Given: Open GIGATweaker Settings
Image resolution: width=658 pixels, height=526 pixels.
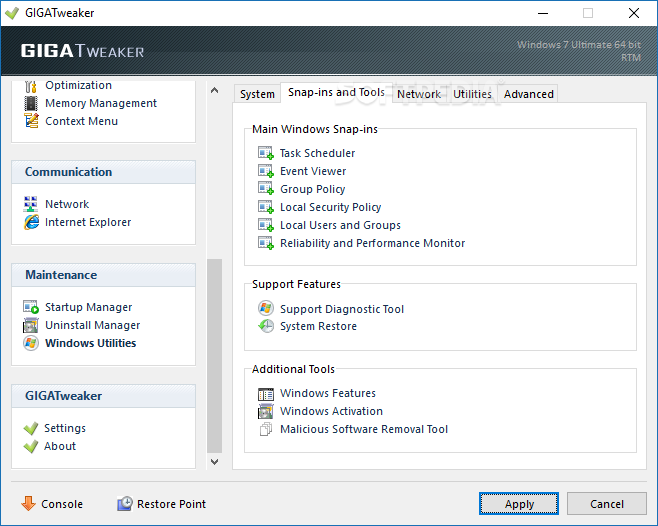Looking at the screenshot, I should (x=65, y=428).
